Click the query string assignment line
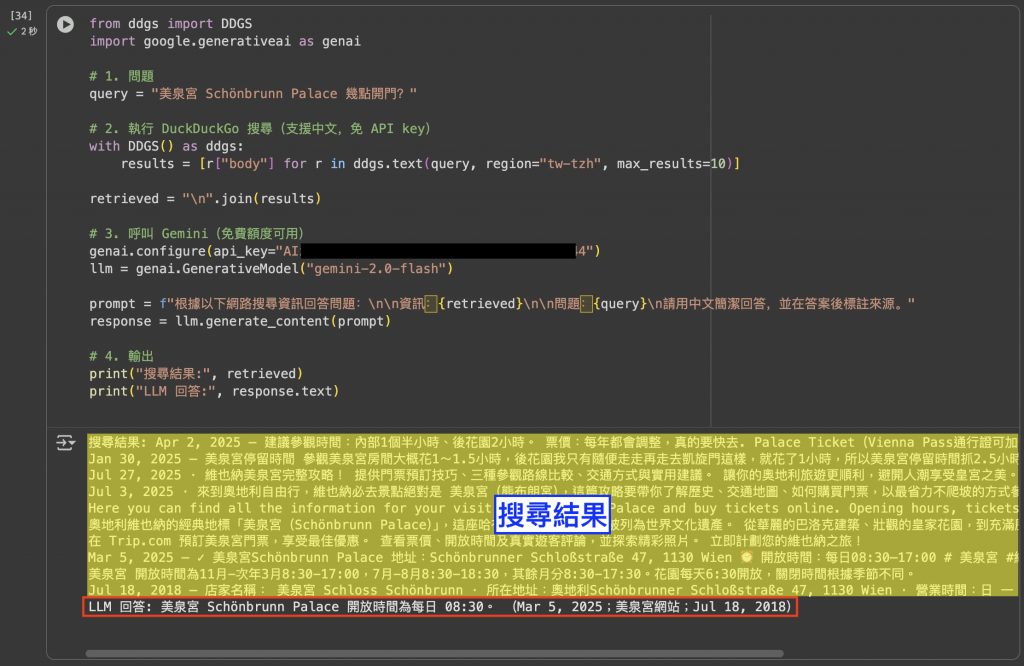 [x=253, y=93]
